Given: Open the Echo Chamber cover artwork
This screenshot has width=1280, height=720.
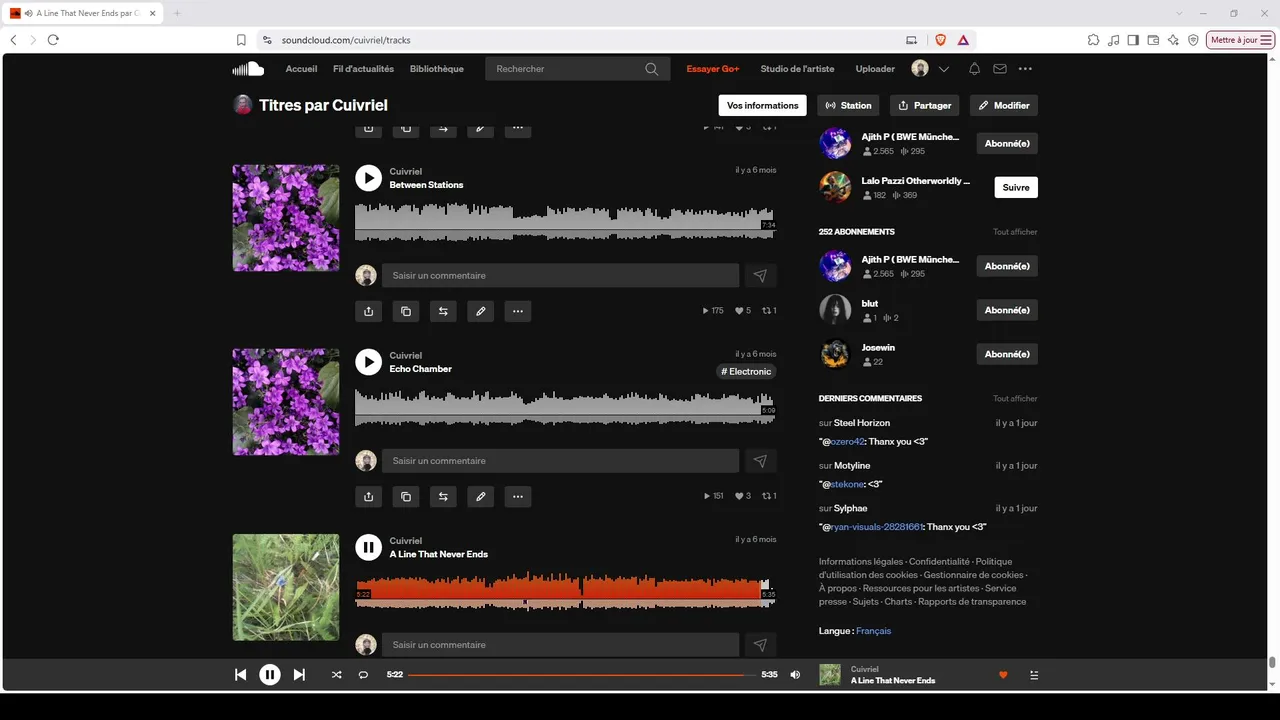Looking at the screenshot, I should (286, 402).
